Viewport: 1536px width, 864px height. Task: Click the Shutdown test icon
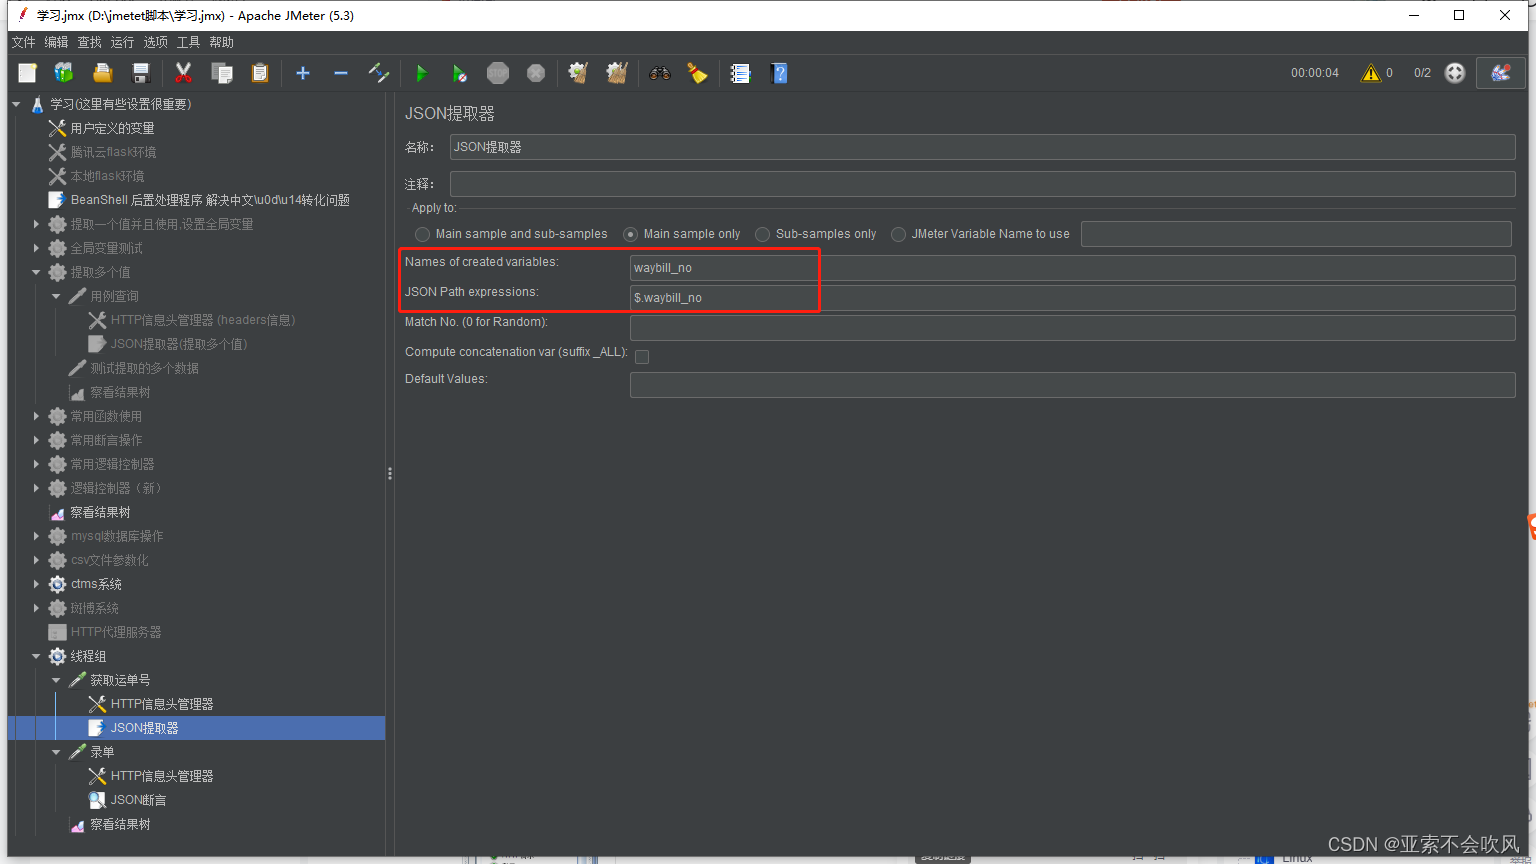tap(536, 73)
